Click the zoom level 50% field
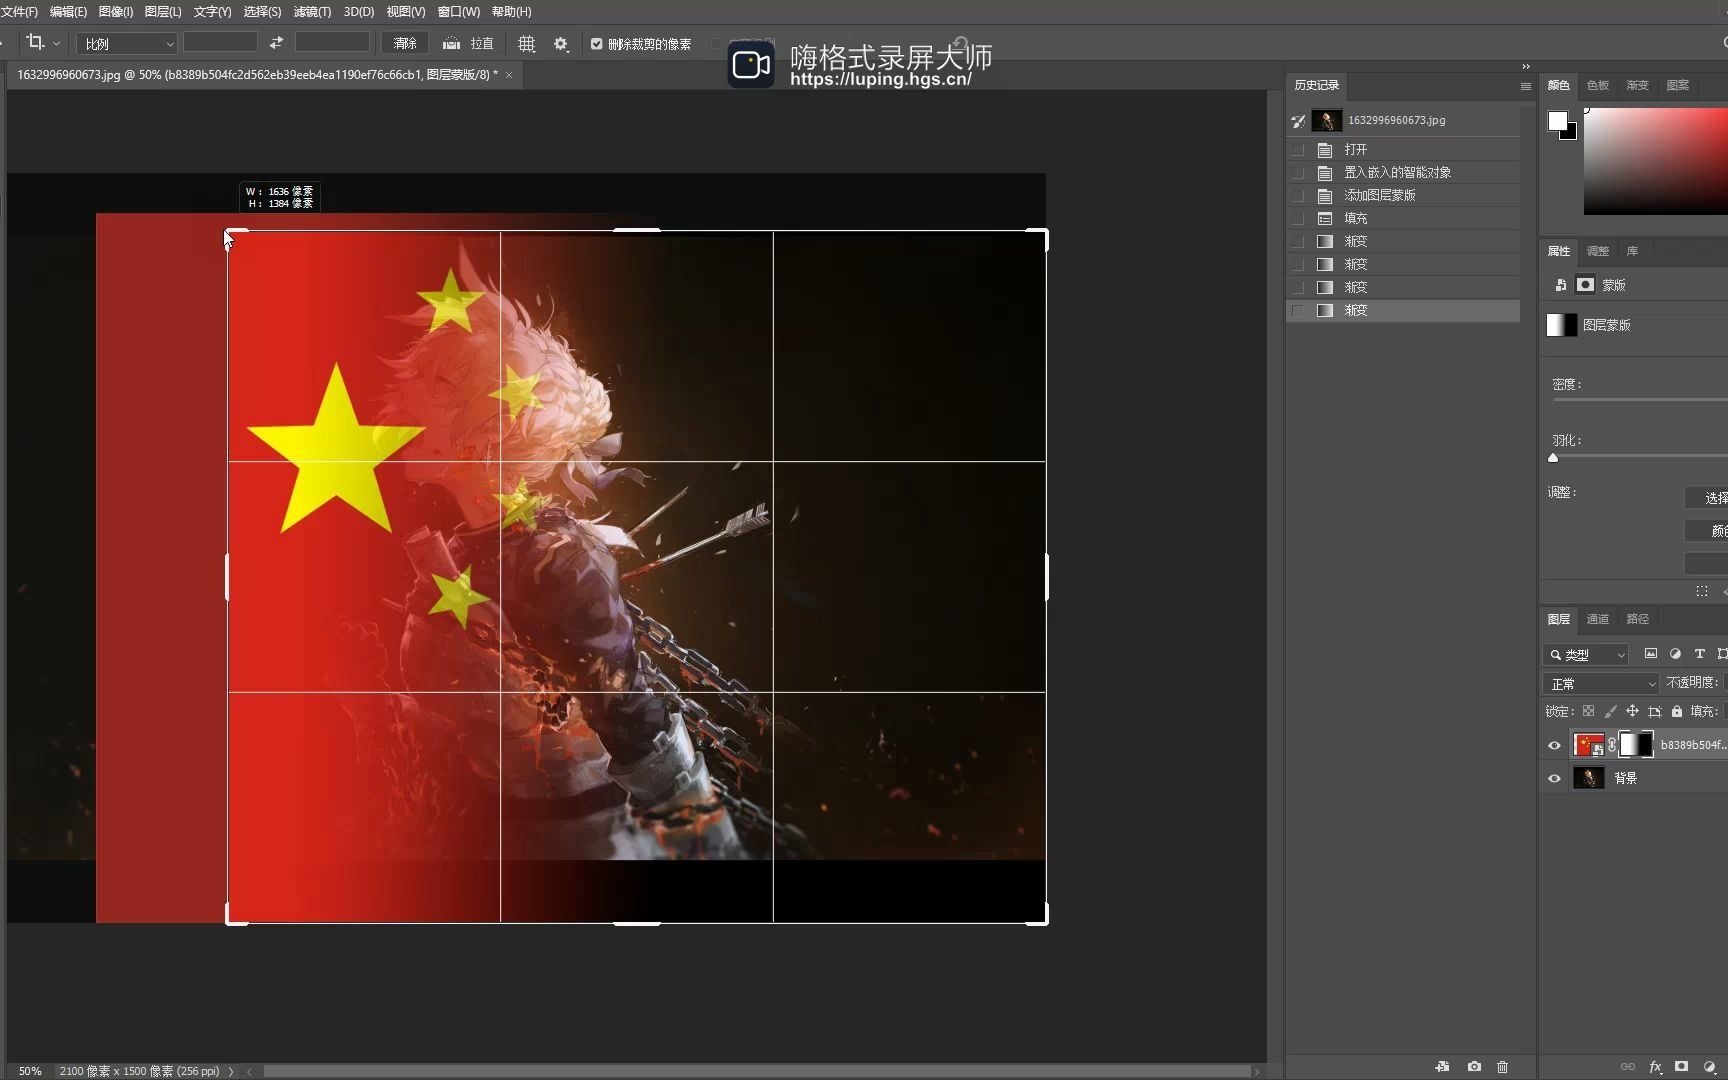The width and height of the screenshot is (1728, 1080). click(30, 1071)
